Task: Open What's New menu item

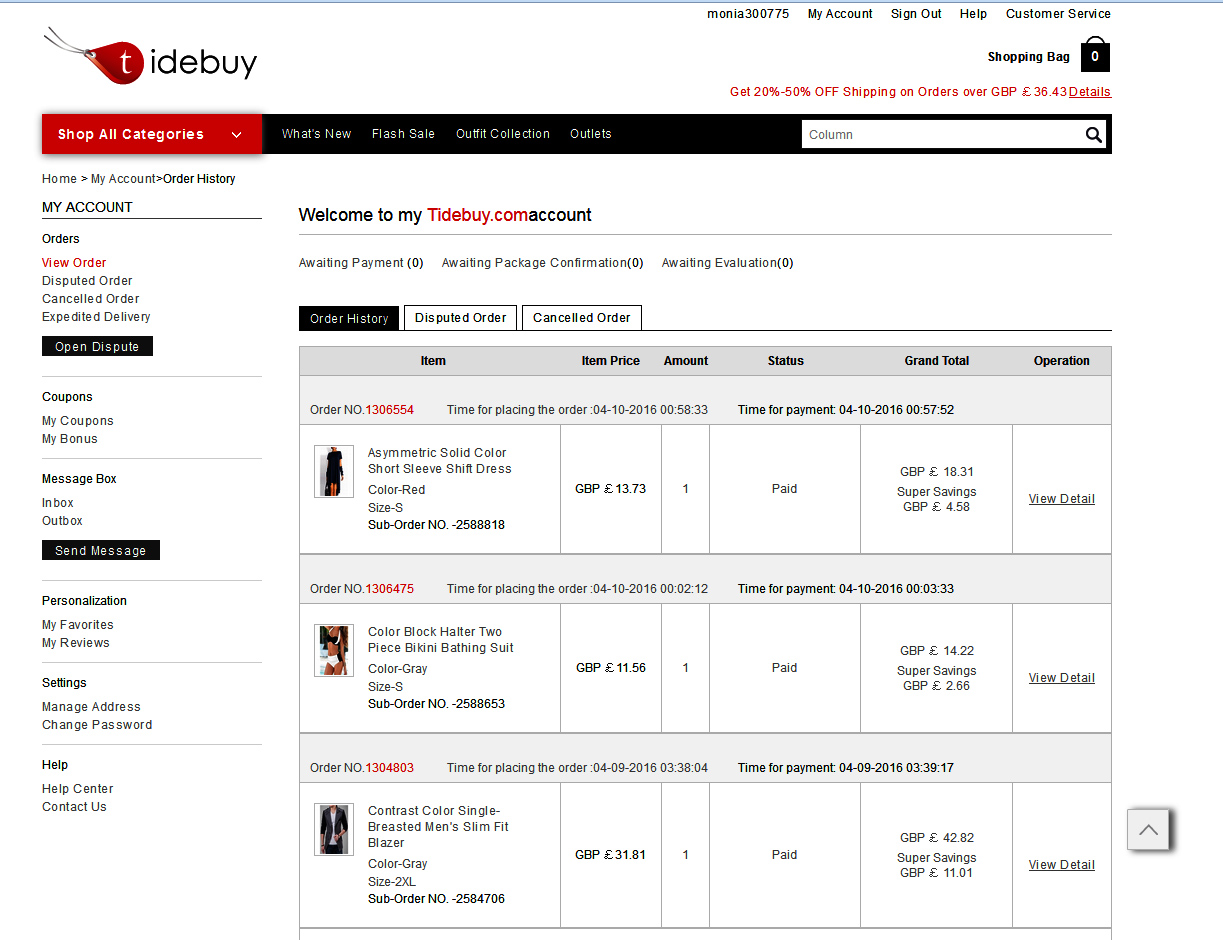Action: 316,134
